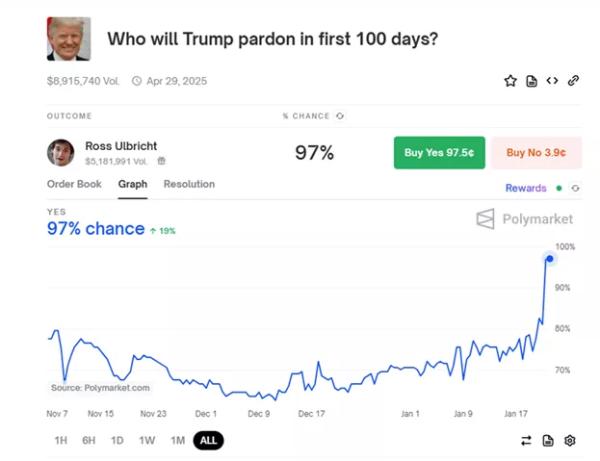This screenshot has height=461, width=600.
Task: Click Buy No 3.9¢ button
Action: pos(536,153)
